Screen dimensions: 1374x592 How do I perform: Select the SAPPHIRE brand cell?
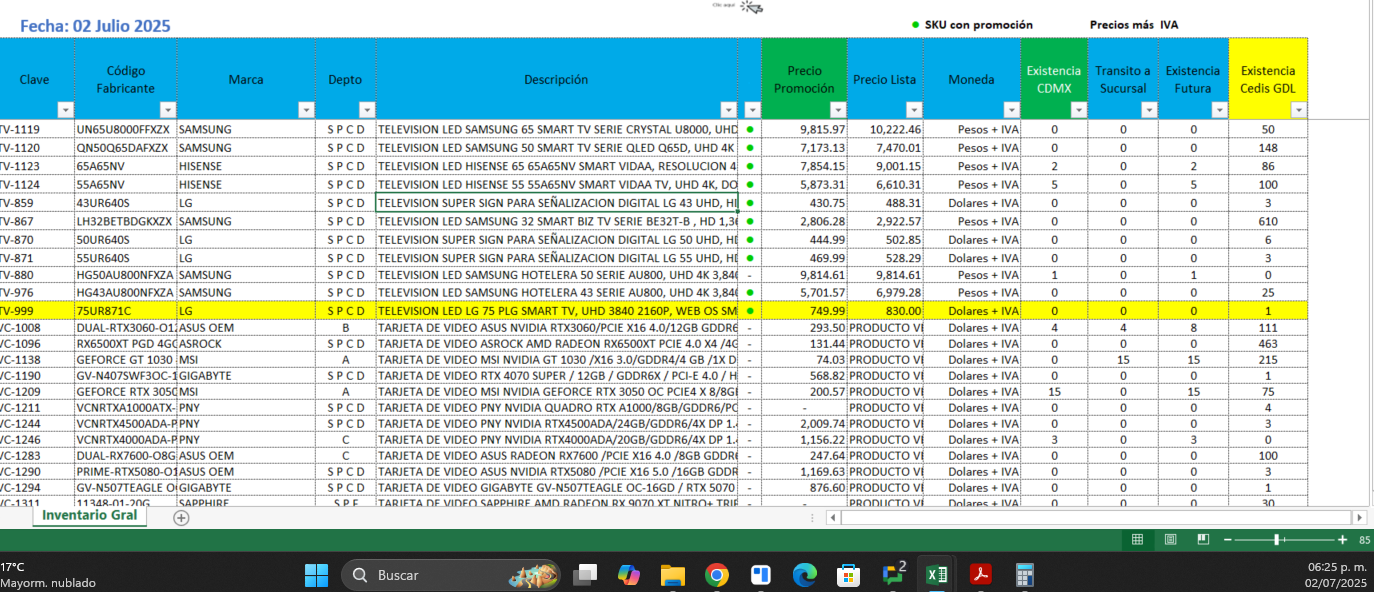pyautogui.click(x=247, y=503)
